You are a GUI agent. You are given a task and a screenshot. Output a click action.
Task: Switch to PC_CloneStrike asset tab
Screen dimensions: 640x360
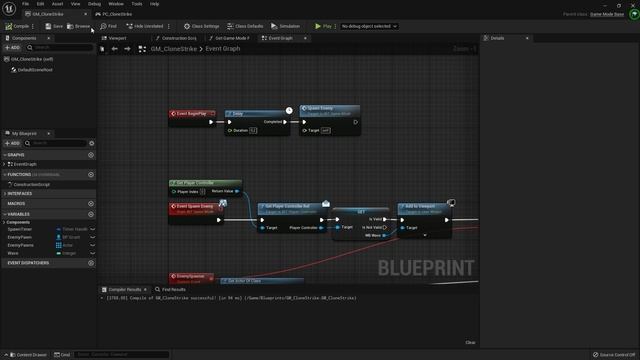(x=113, y=14)
